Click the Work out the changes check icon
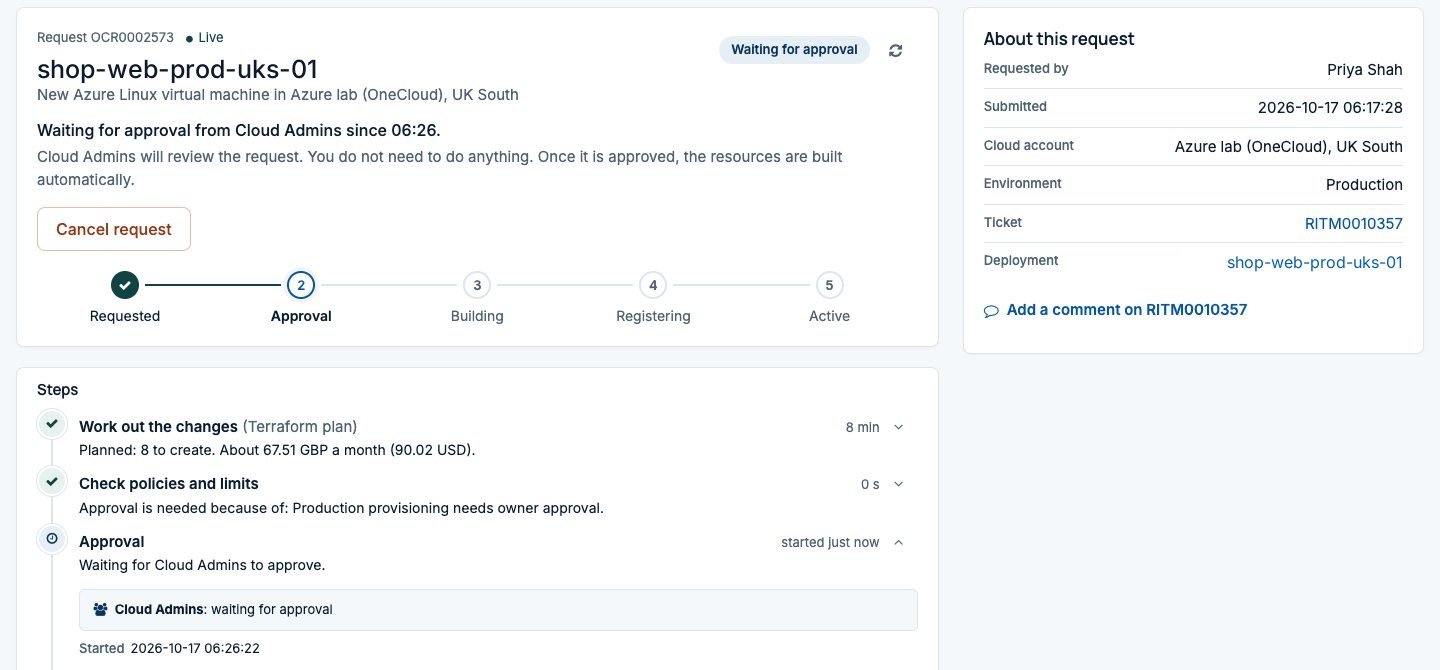Screen dimensions: 1440x670 [52, 424]
